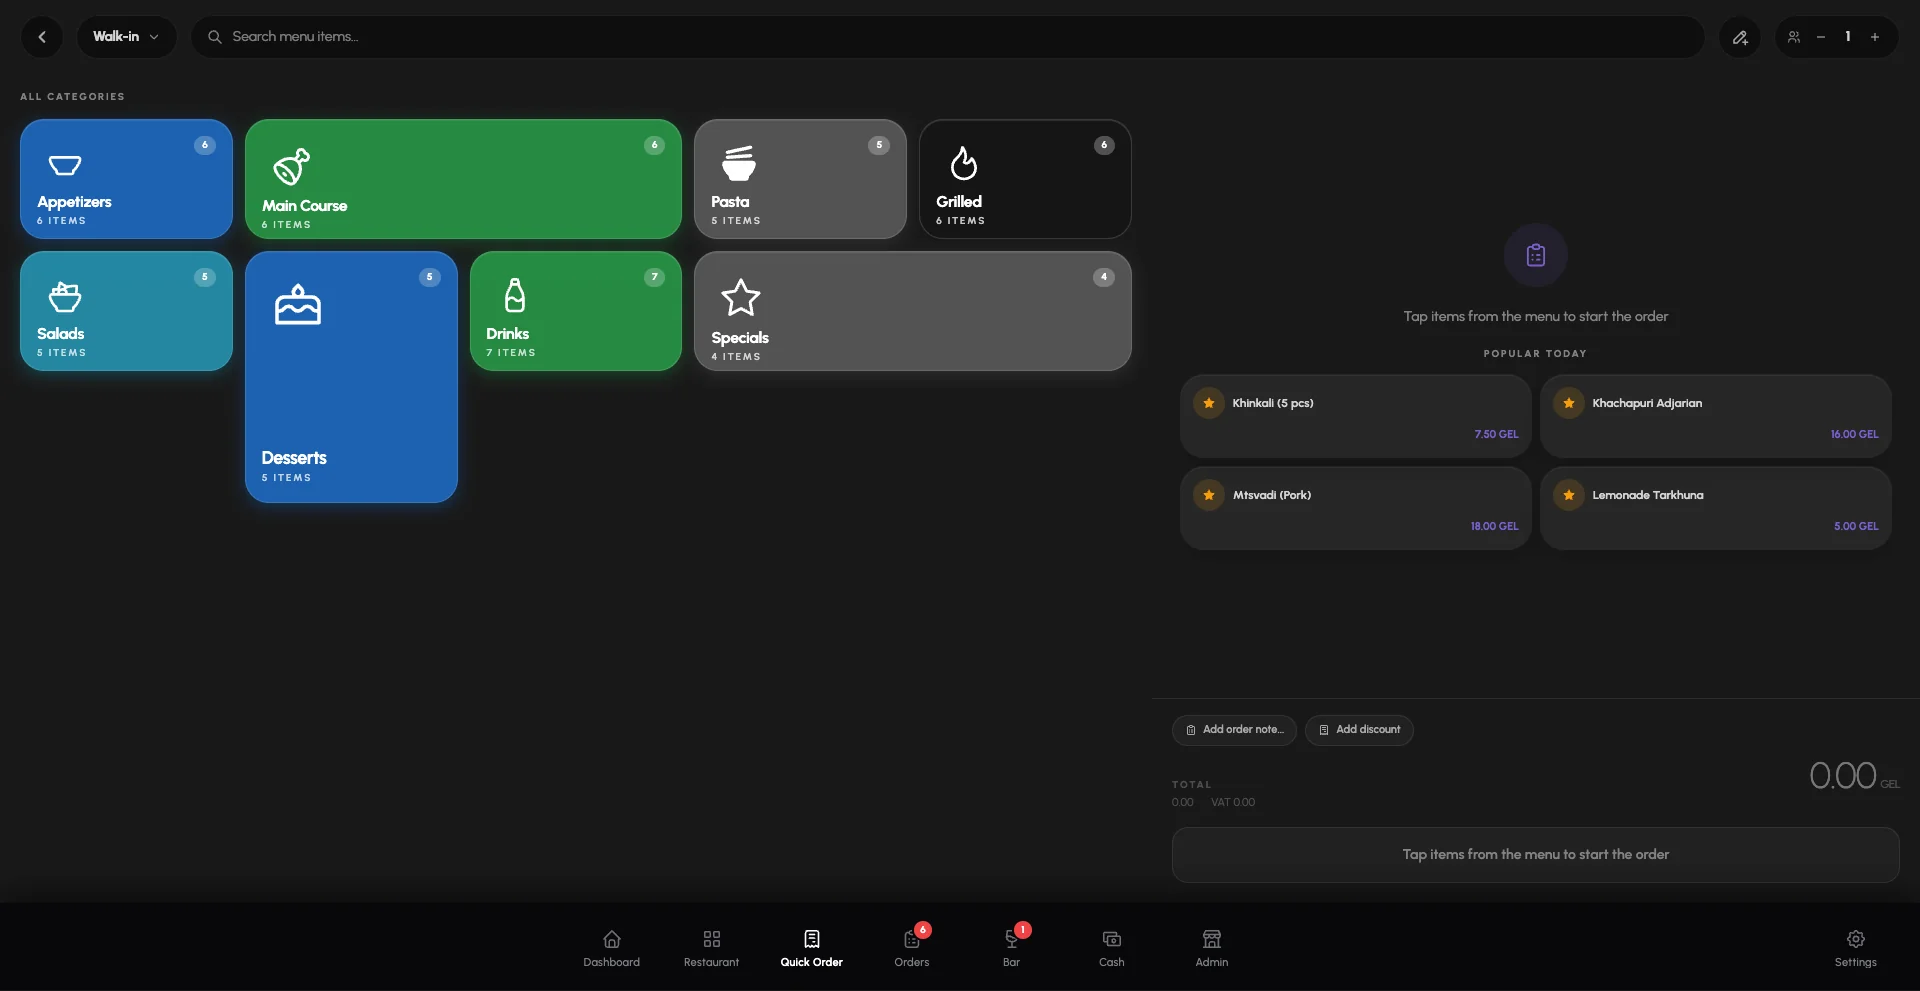This screenshot has height=991, width=1920.
Task: Click the guests people icon
Action: [x=1794, y=37]
